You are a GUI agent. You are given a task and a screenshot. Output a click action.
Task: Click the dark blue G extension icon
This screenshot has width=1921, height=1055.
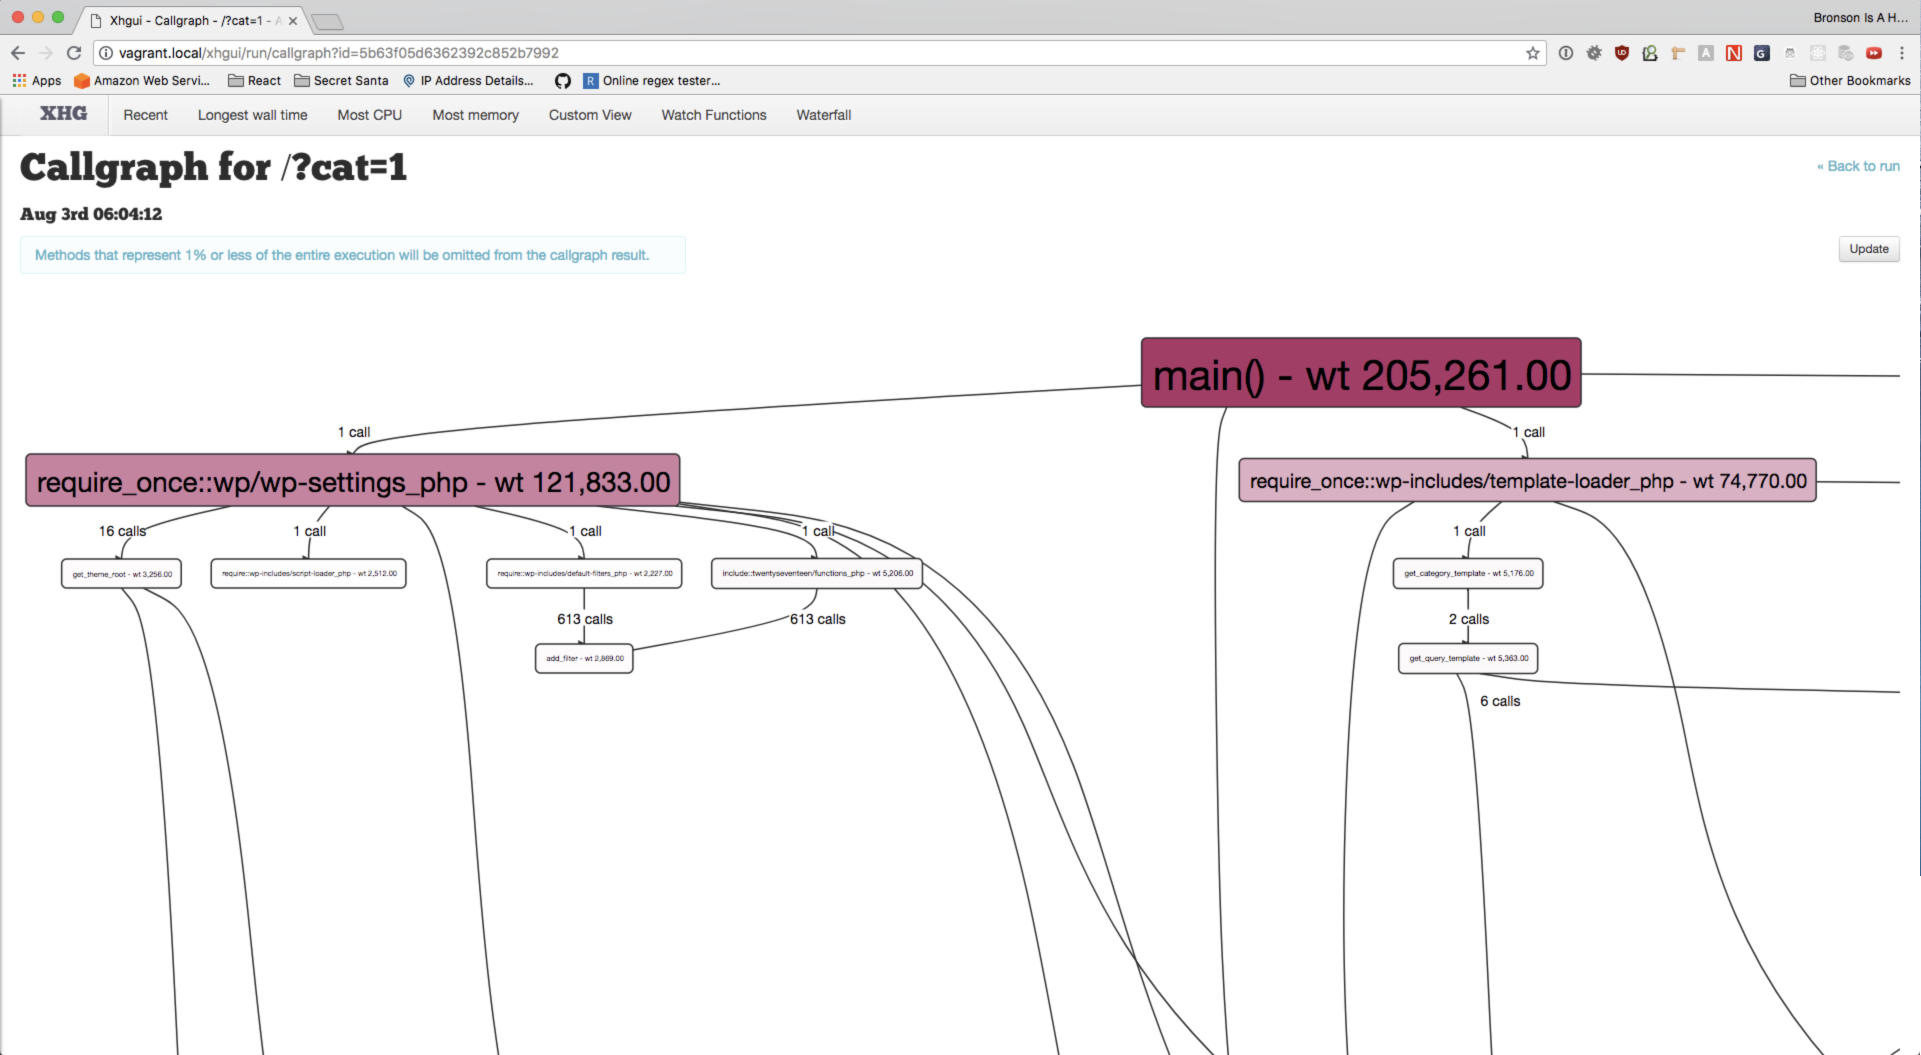click(1762, 53)
